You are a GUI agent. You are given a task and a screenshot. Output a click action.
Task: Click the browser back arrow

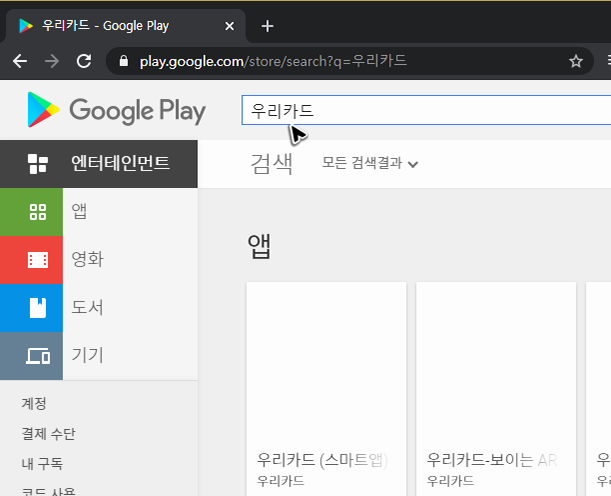click(19, 61)
